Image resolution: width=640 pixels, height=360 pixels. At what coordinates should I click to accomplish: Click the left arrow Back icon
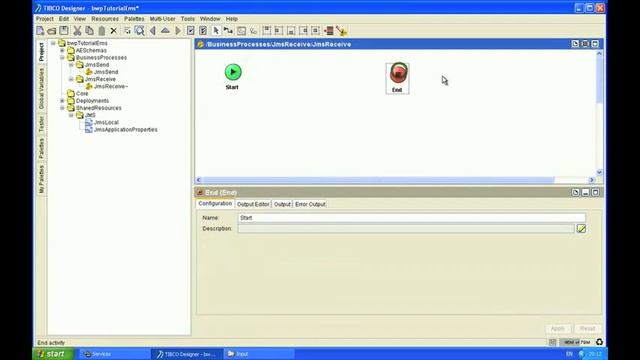pyautogui.click(x=153, y=31)
